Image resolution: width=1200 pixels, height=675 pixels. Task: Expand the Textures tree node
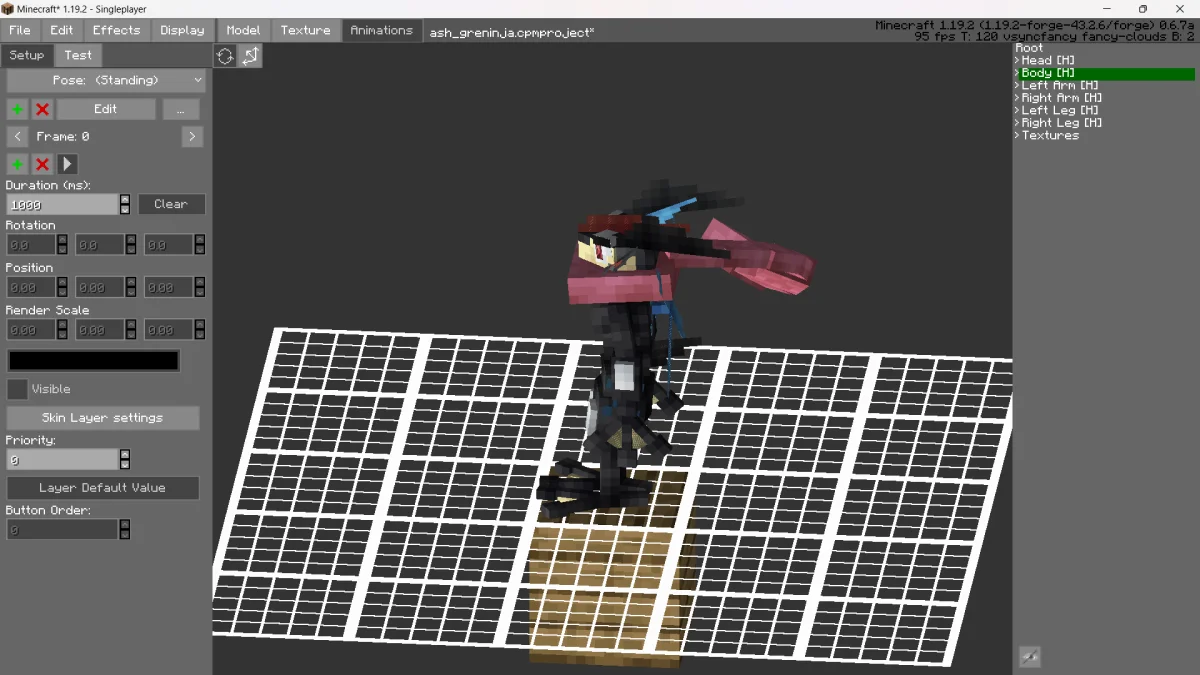(x=1017, y=136)
